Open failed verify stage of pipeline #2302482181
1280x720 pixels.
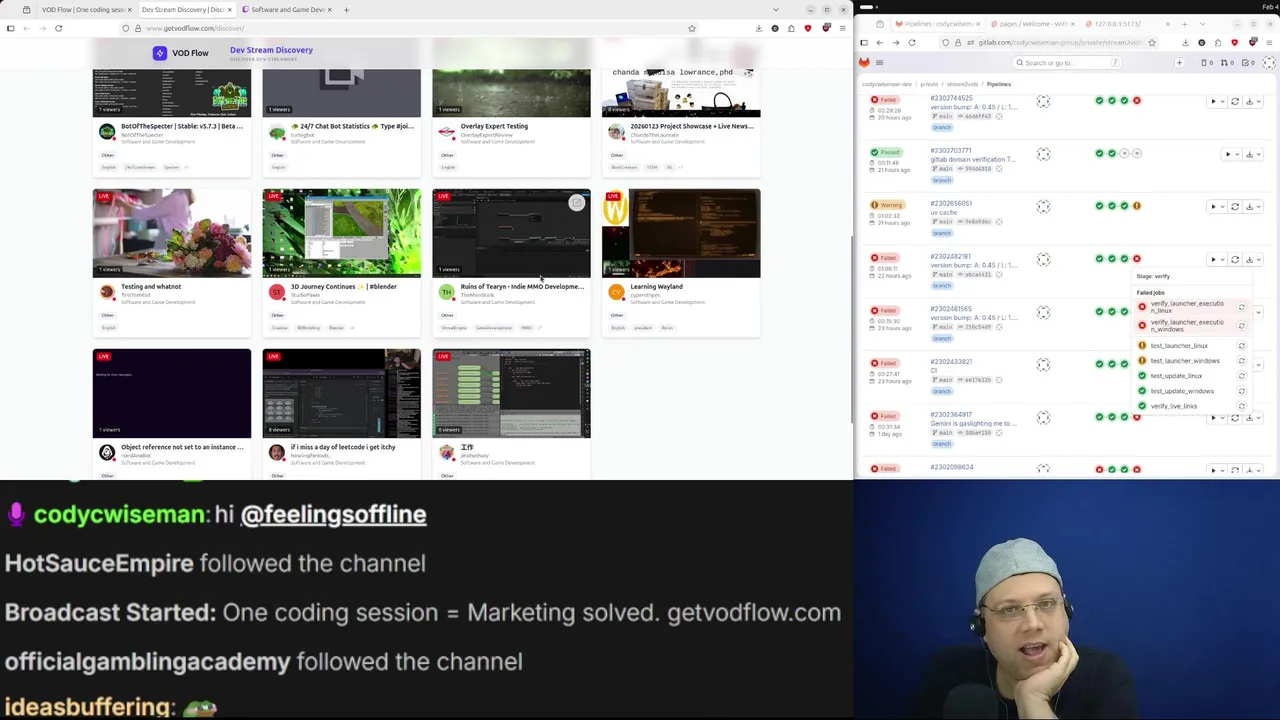pyautogui.click(x=1136, y=259)
